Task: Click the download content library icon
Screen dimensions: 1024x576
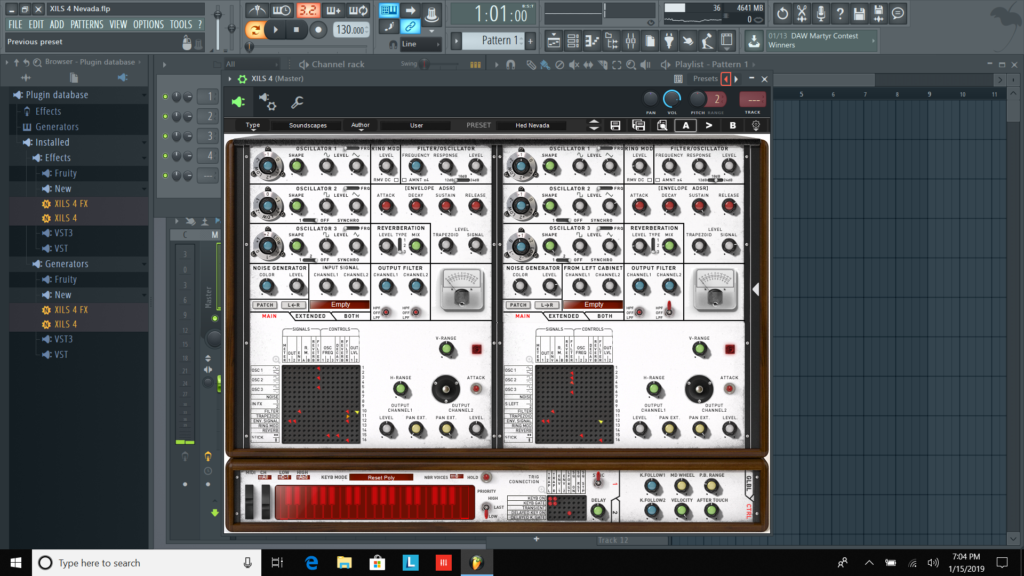Action: 754,40
